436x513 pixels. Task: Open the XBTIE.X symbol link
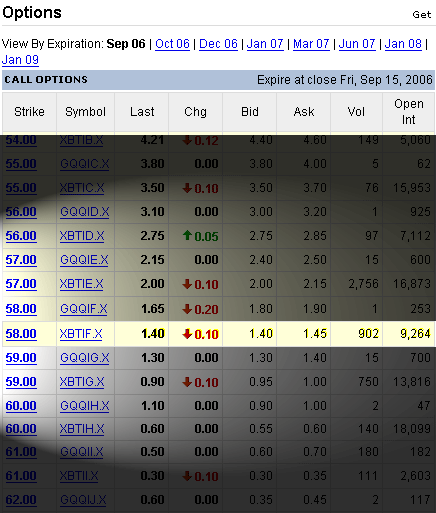82,284
